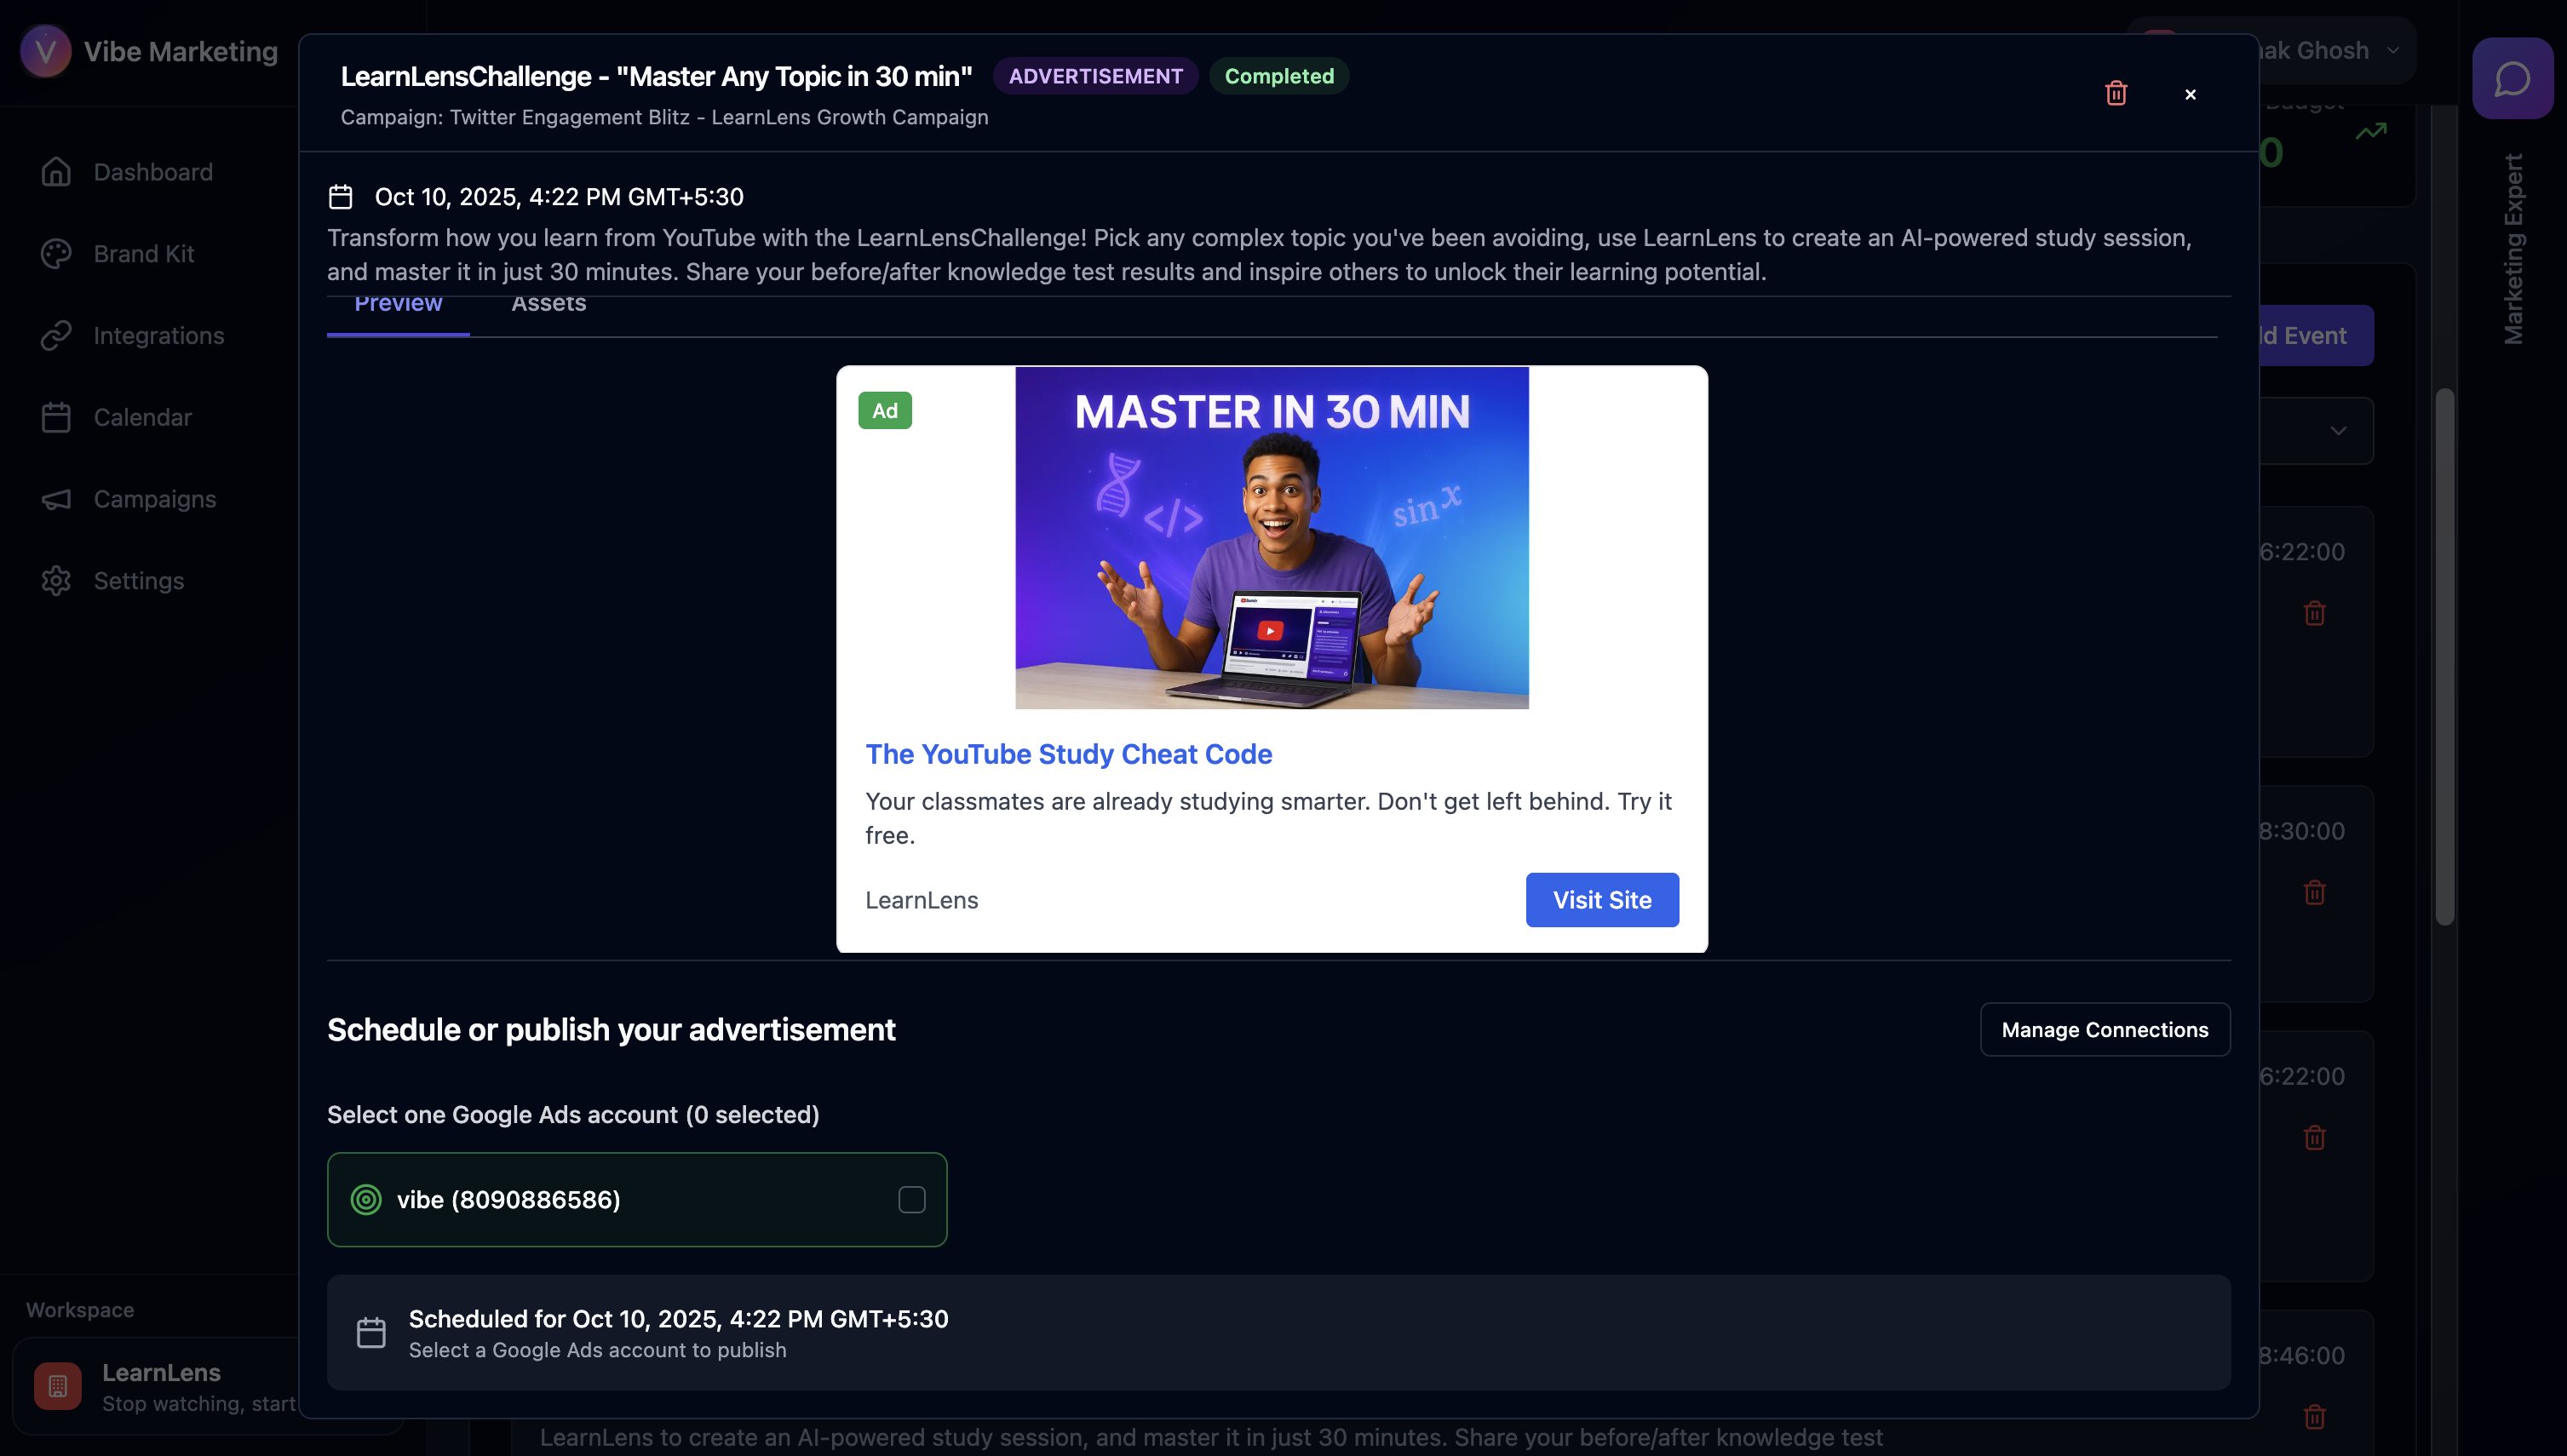Open the dropdown below Add Event
The height and width of the screenshot is (1456, 2567).
(x=2316, y=431)
